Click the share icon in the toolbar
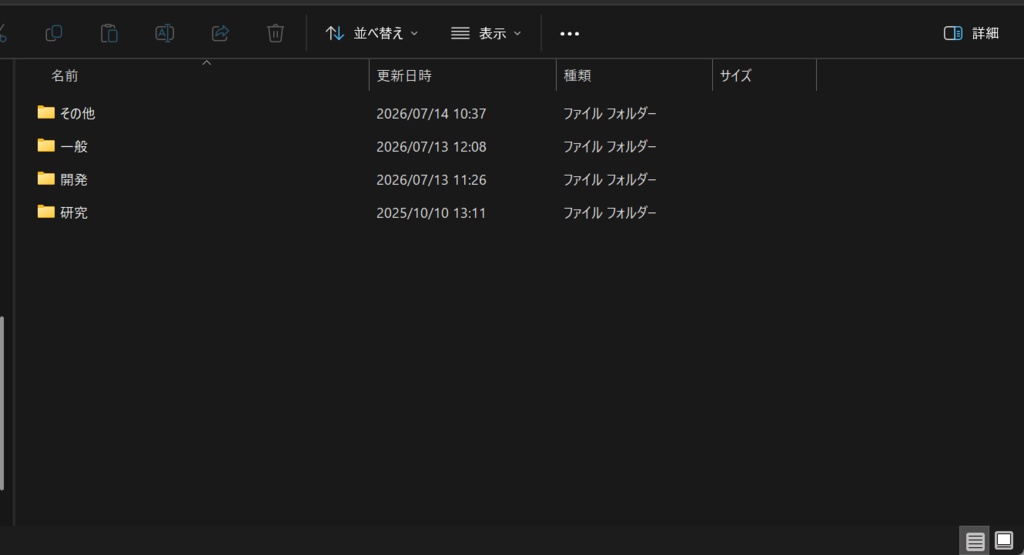 [220, 33]
